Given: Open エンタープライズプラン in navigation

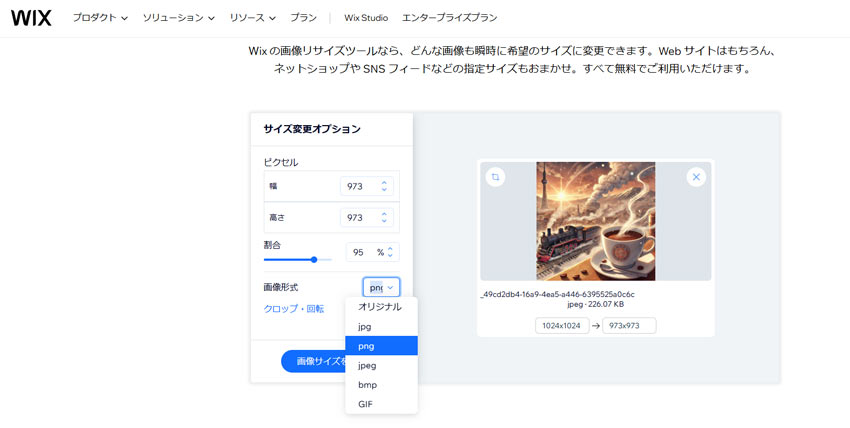Looking at the screenshot, I should pyautogui.click(x=449, y=18).
